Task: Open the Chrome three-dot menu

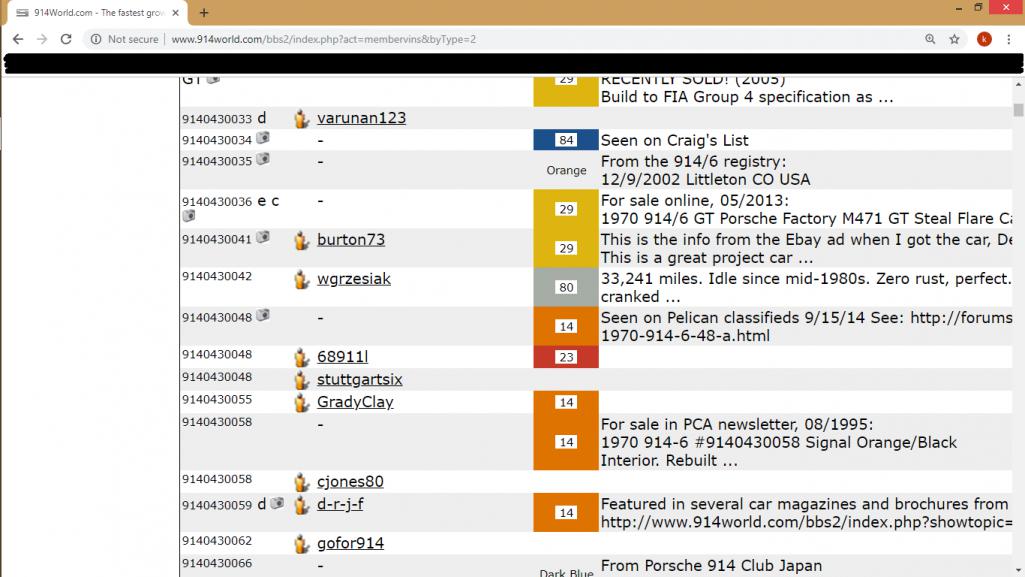Action: [x=1009, y=39]
